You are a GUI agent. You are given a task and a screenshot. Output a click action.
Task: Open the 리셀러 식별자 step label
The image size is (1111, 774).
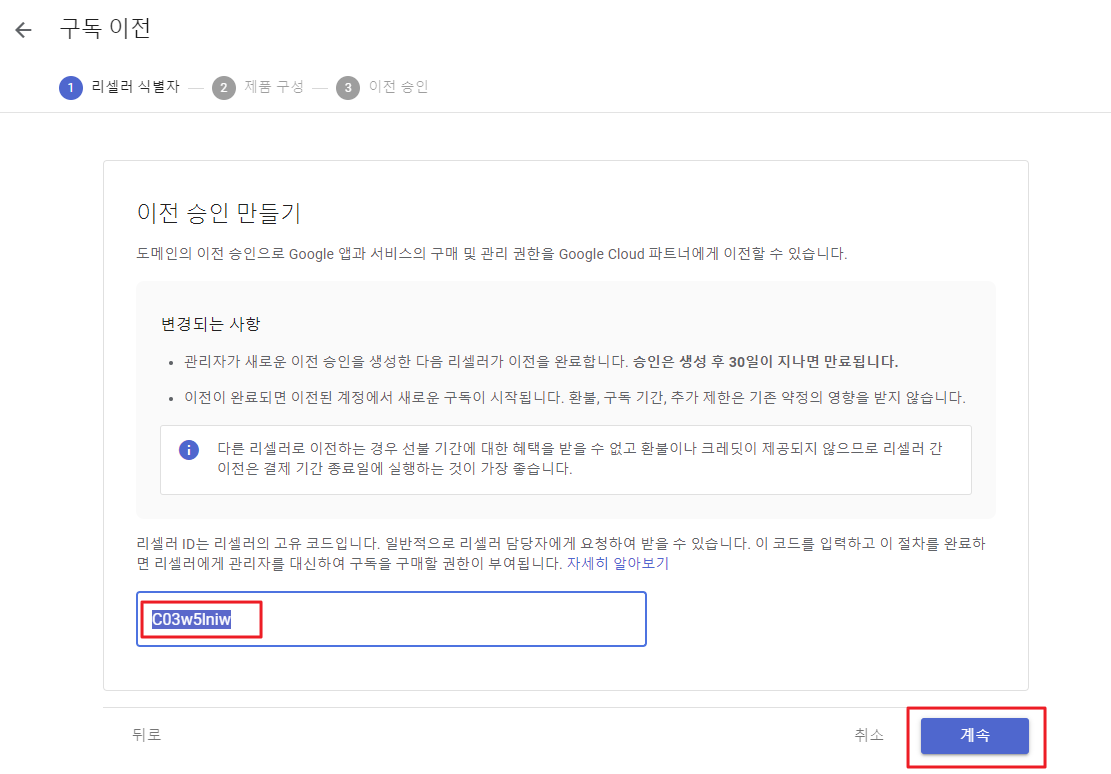(135, 86)
